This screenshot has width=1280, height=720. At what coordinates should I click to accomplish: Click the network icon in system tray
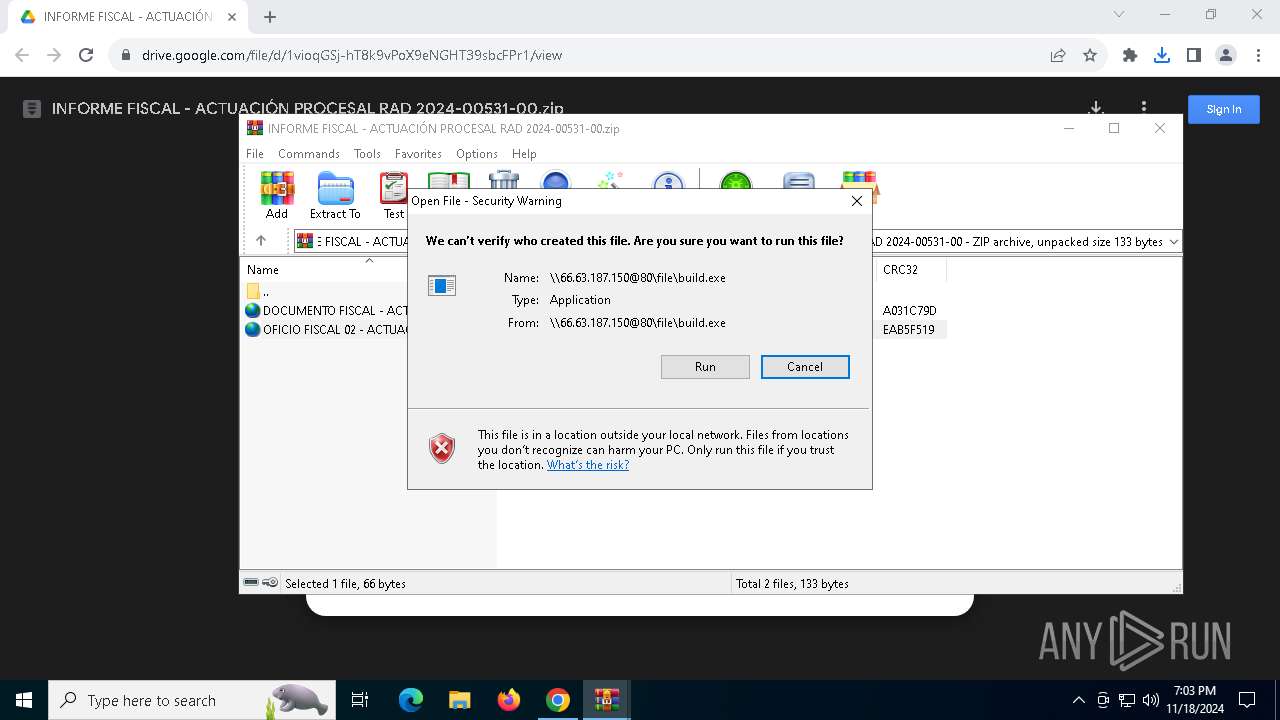click(1127, 700)
